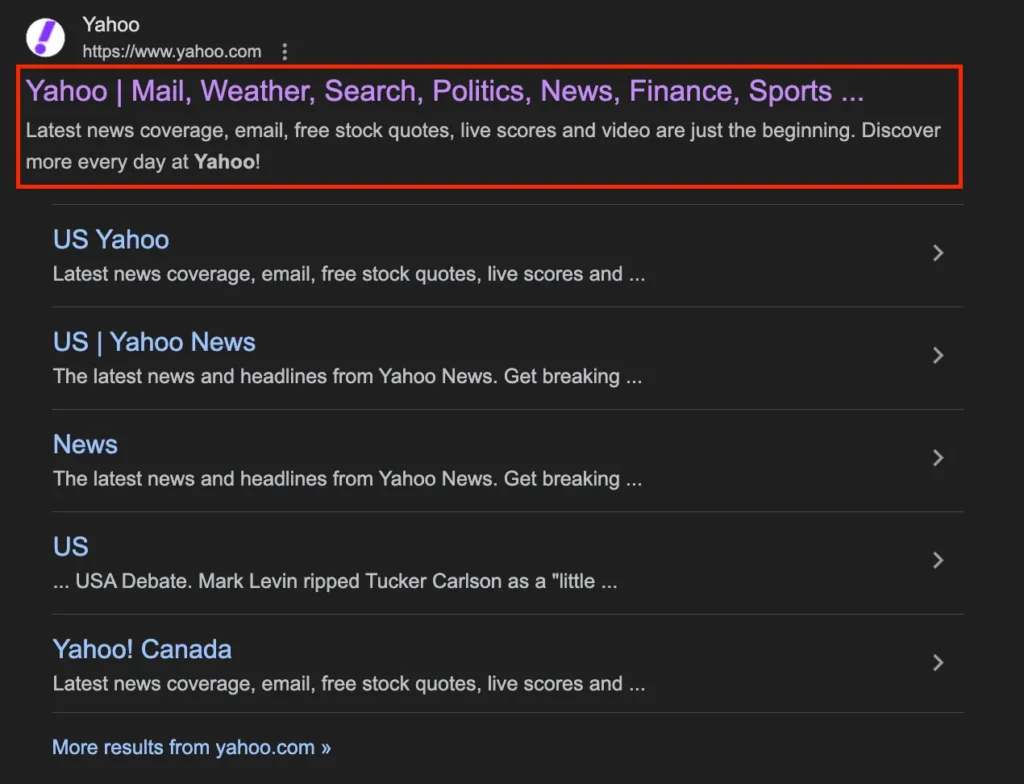The image size is (1024, 784).
Task: Open the US | Yahoo News sitelink
Action: (x=154, y=342)
